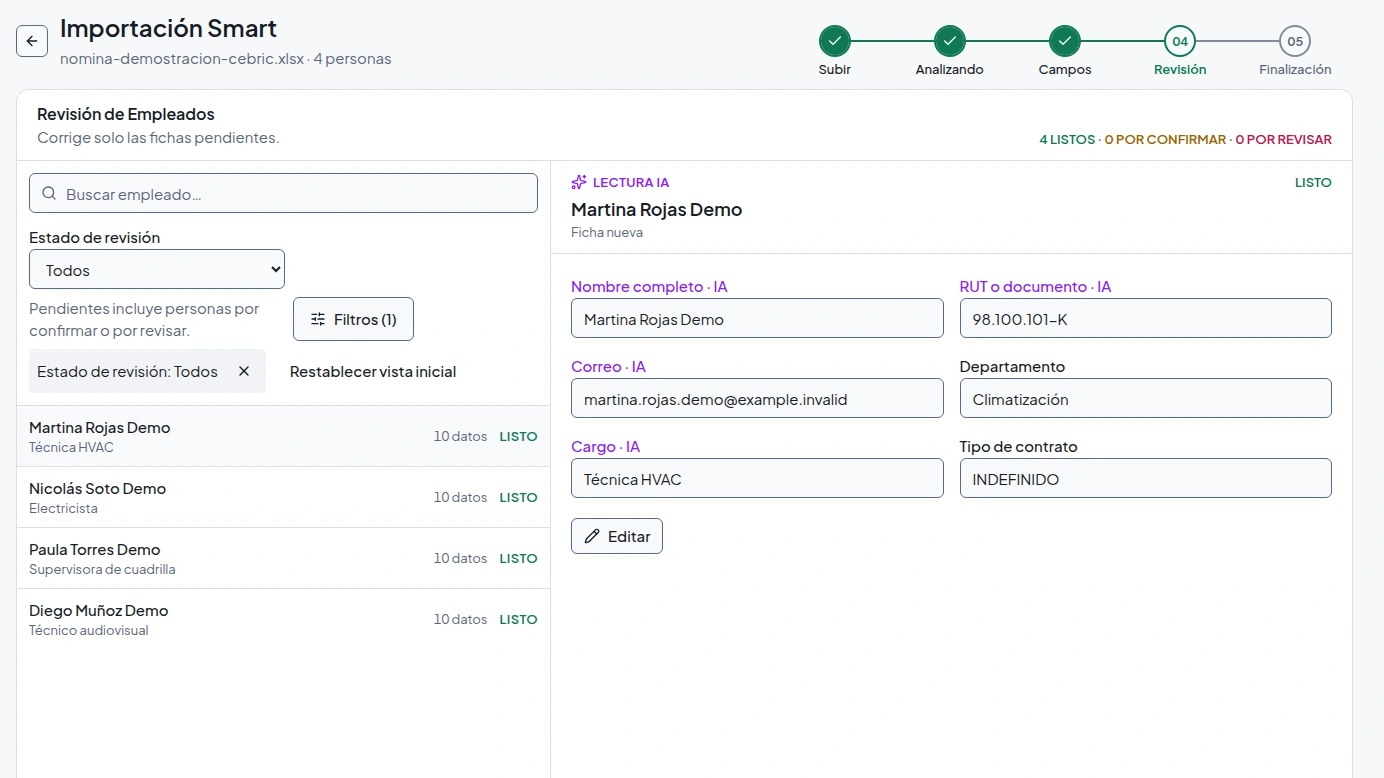This screenshot has height=778, width=1384.
Task: Click the RUT o documento field
Action: (x=1146, y=318)
